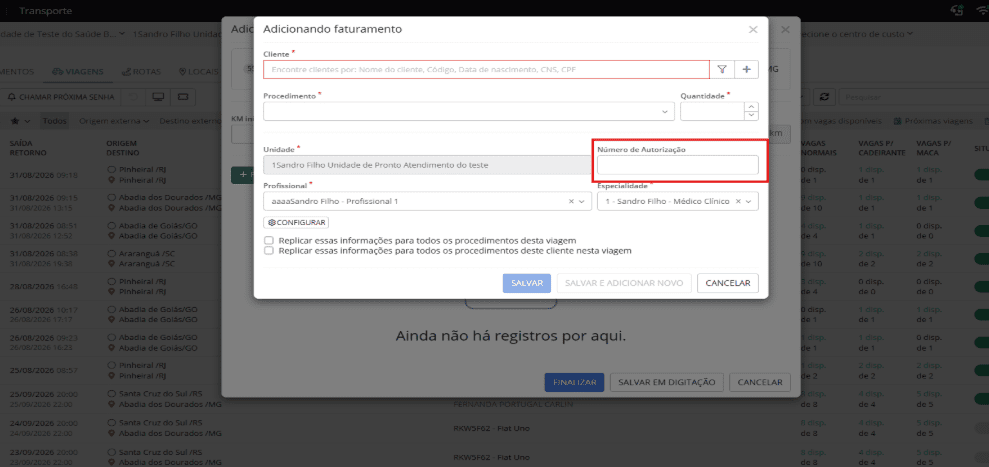The width and height of the screenshot is (989, 467).
Task: Click FERNANDA PORTUGAL CARLIN text
Action: [x=513, y=404]
